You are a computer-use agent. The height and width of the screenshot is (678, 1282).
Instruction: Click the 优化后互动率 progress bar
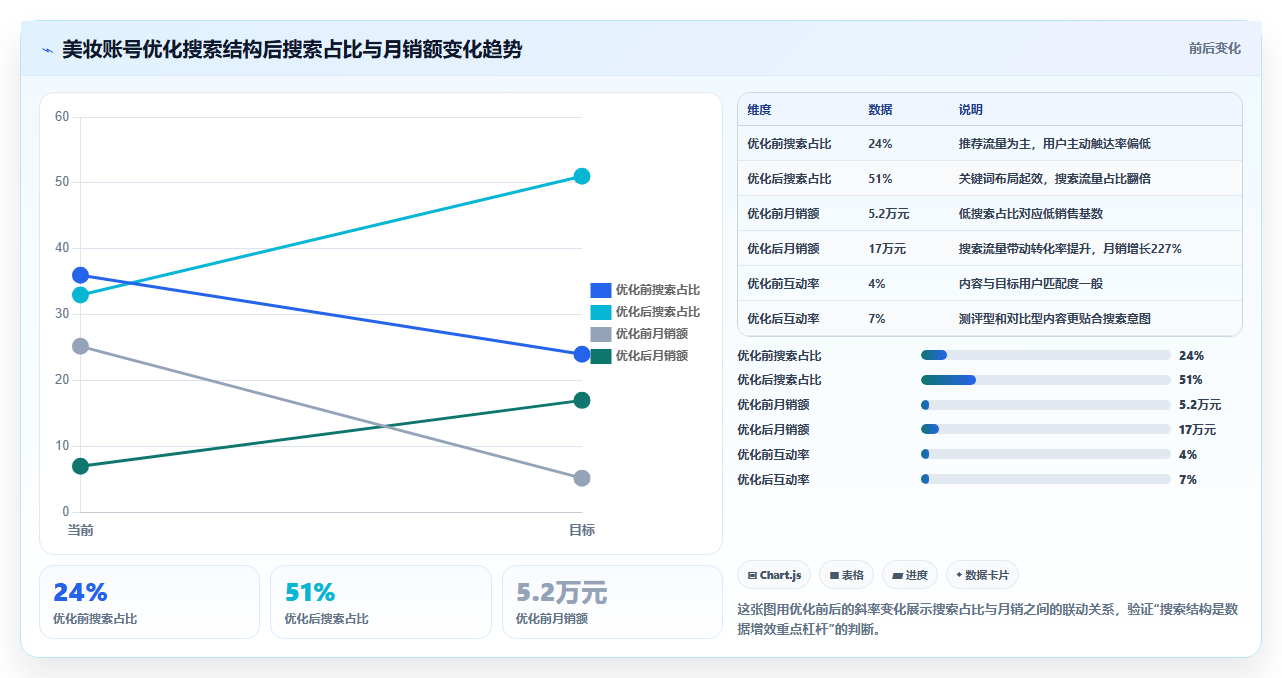pyautogui.click(x=1045, y=479)
